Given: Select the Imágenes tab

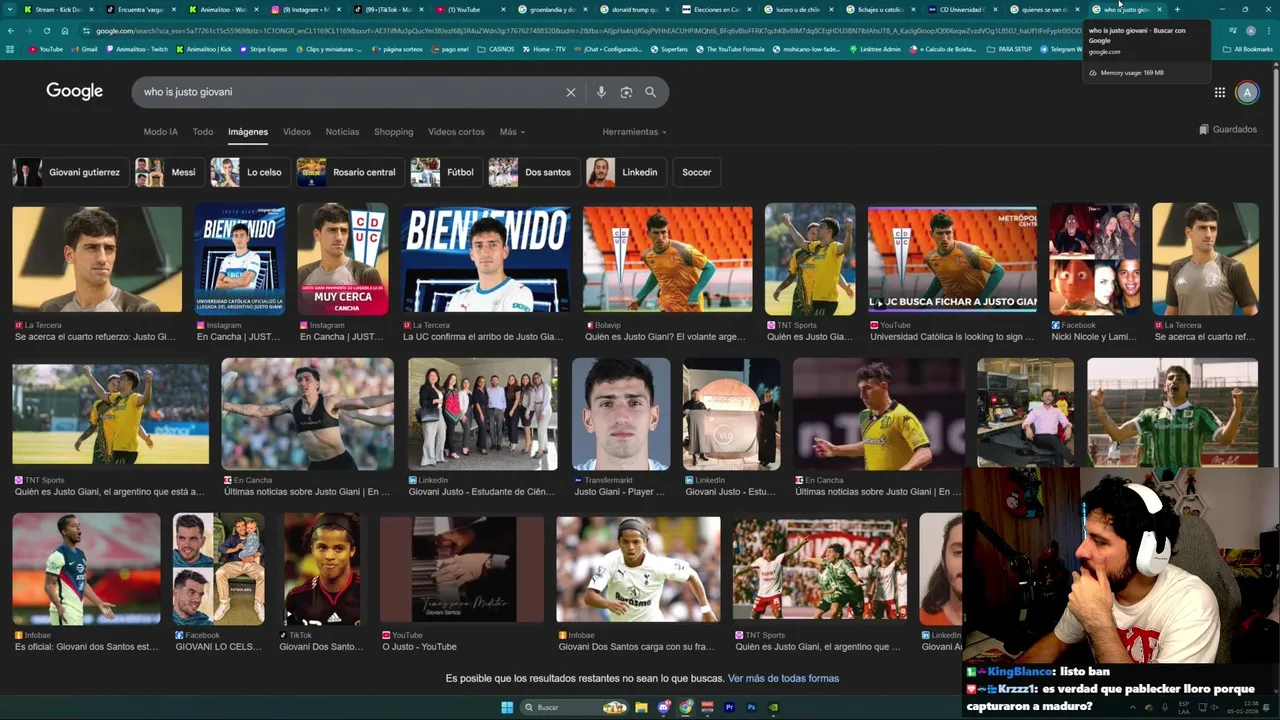Looking at the screenshot, I should click(x=248, y=132).
